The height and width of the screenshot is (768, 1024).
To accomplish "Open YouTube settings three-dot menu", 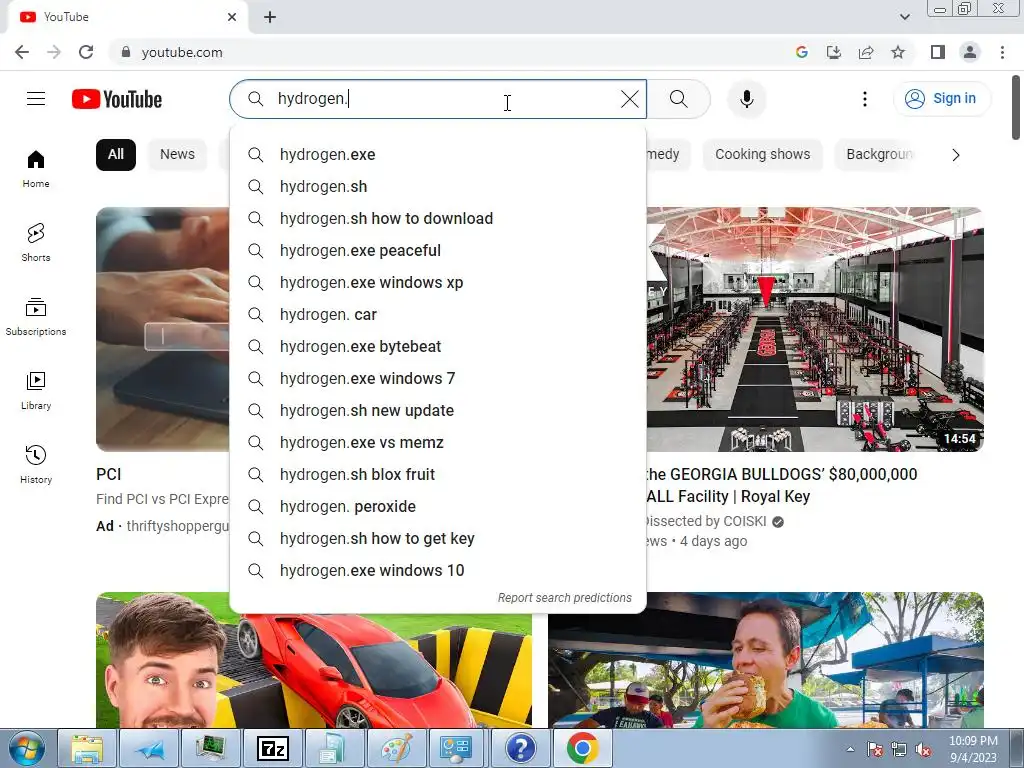I will pos(865,99).
